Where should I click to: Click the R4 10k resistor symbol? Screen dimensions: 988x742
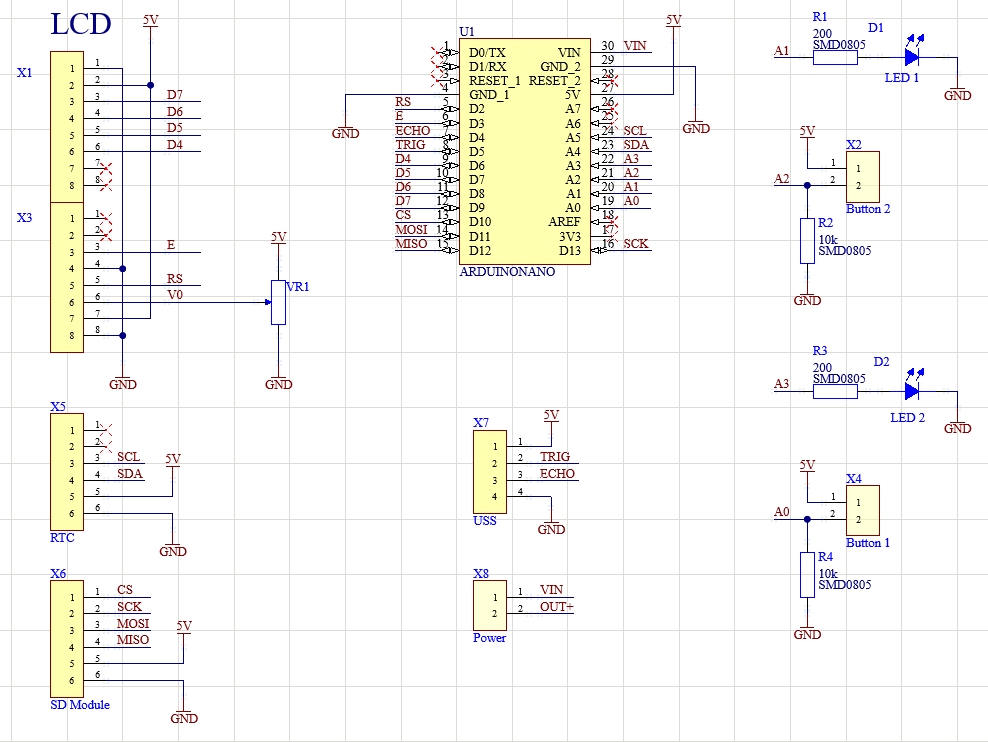[807, 575]
